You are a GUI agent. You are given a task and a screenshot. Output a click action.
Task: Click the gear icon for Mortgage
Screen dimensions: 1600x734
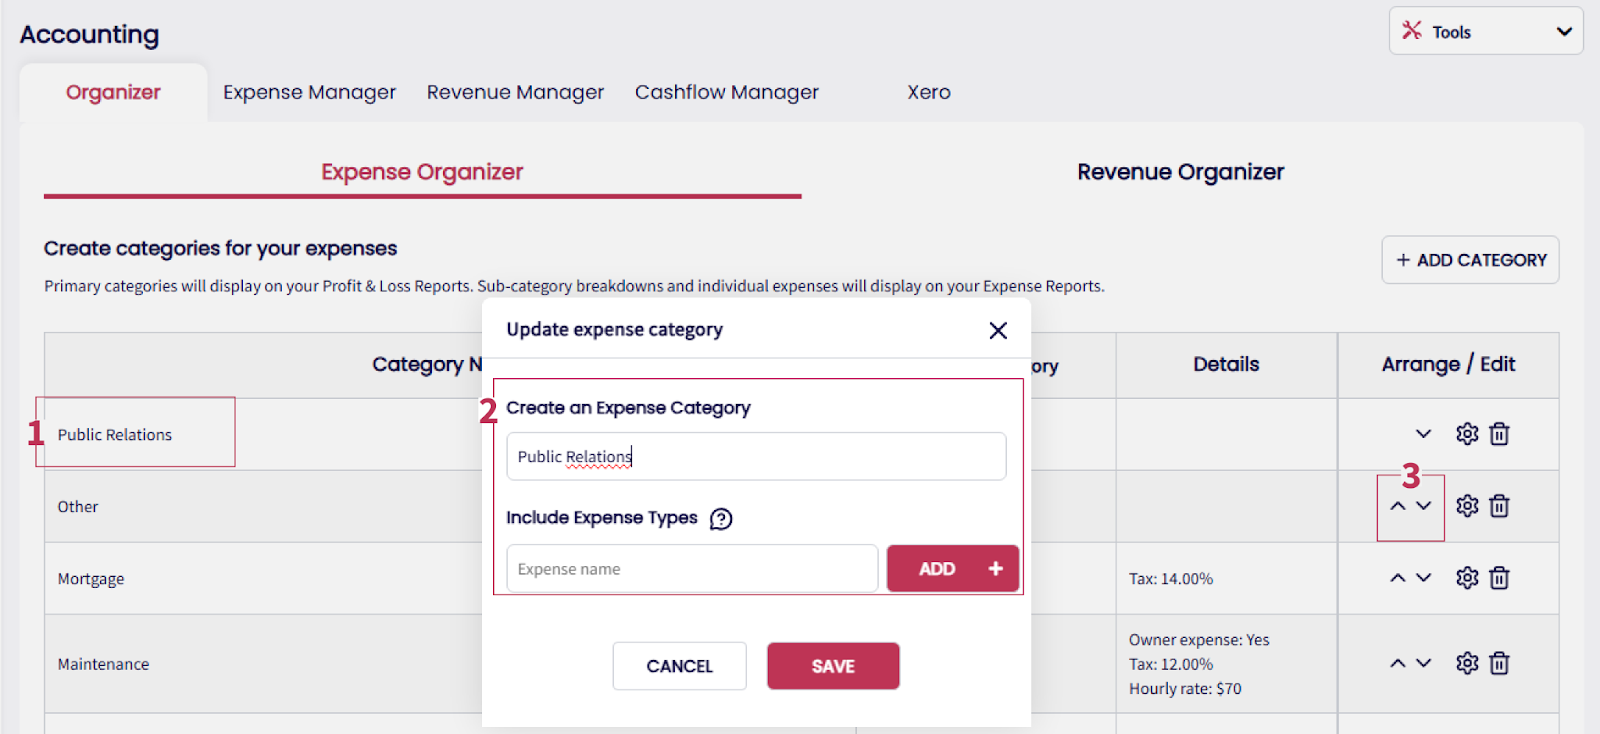point(1467,578)
